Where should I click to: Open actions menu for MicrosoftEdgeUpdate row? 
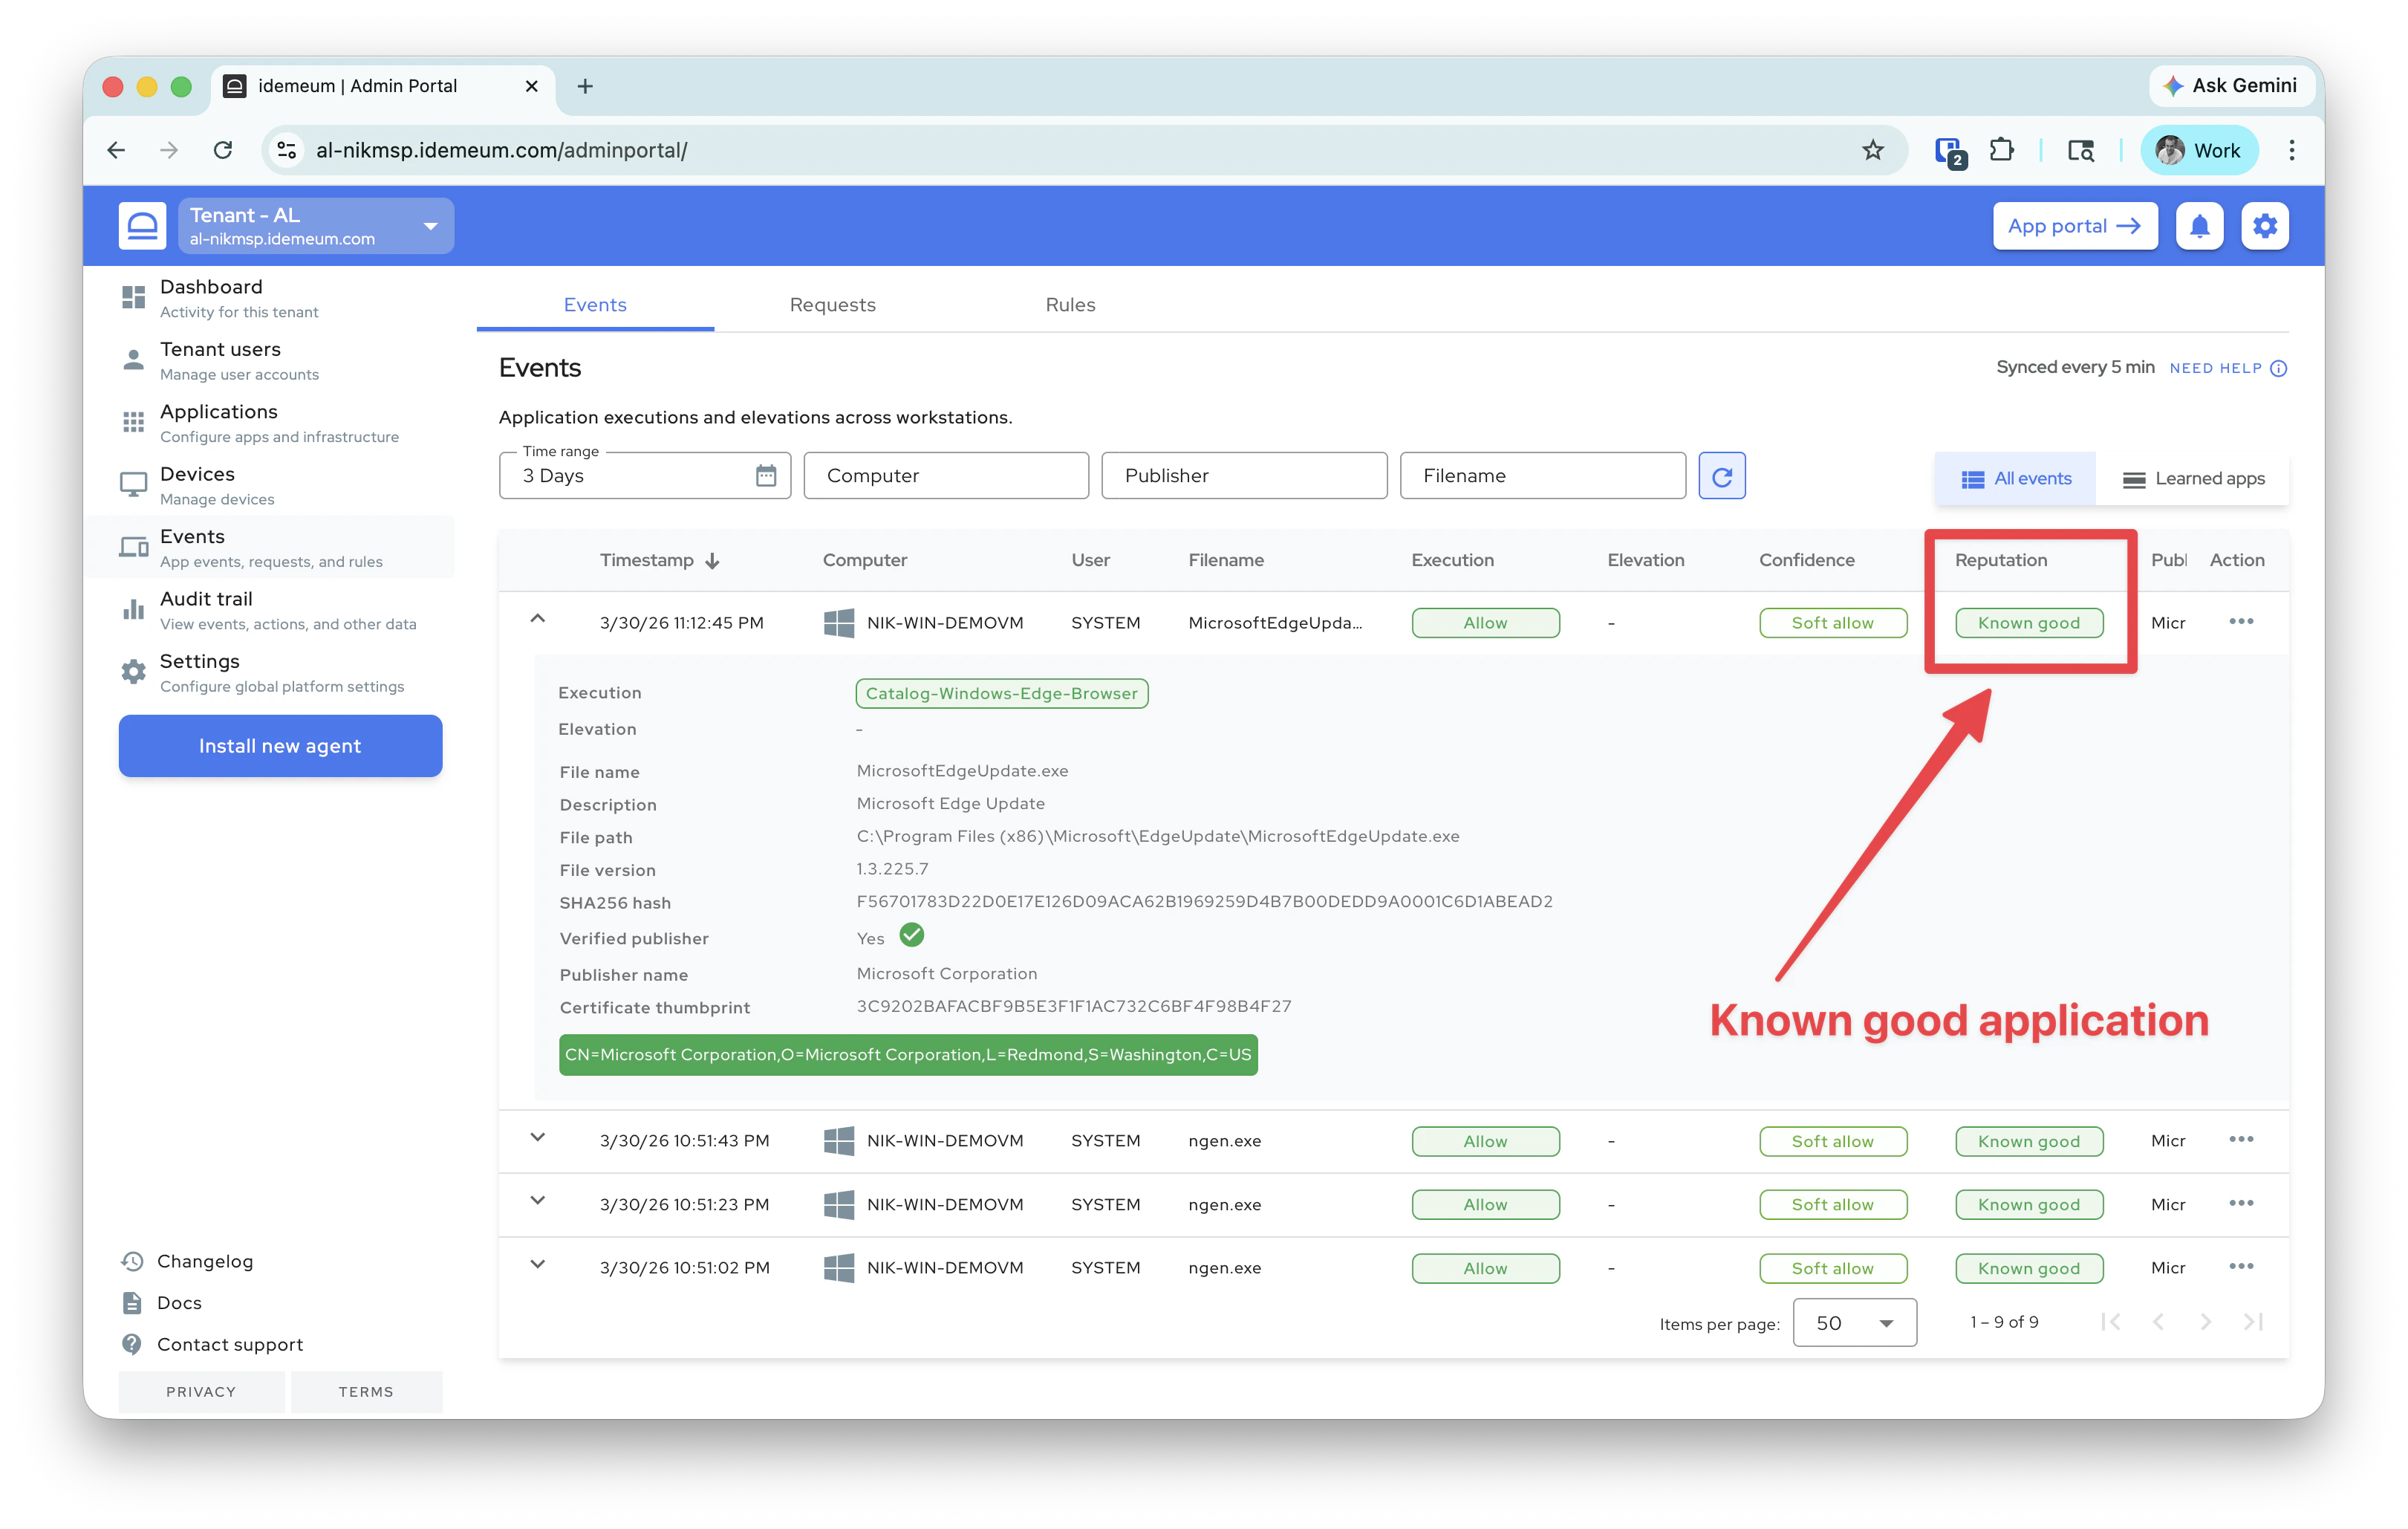[2241, 622]
